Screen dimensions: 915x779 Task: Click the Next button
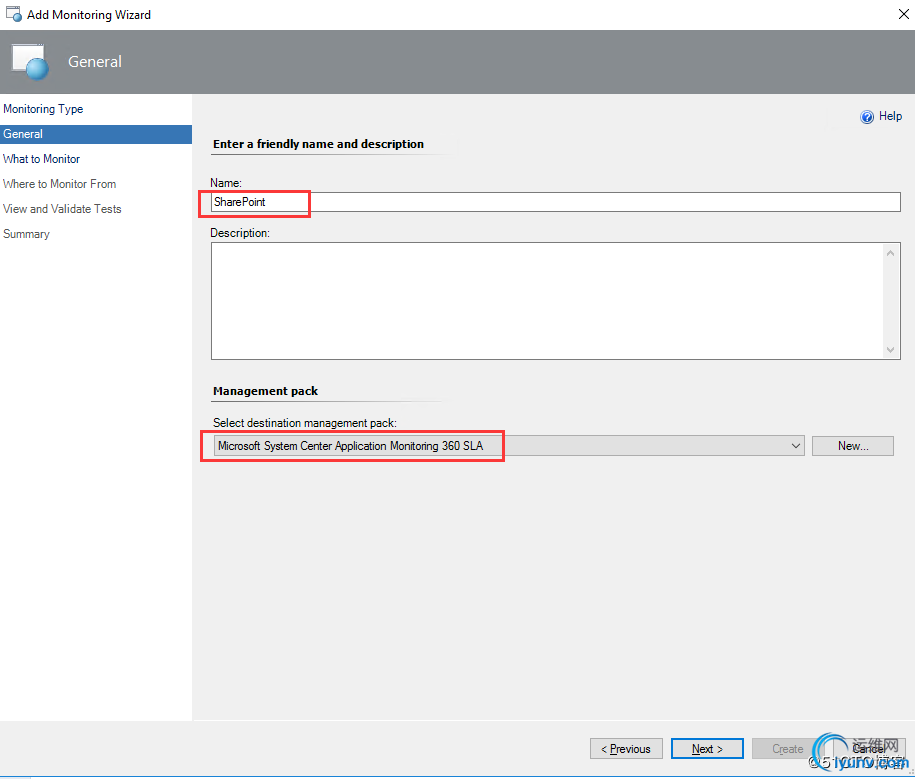coord(707,749)
